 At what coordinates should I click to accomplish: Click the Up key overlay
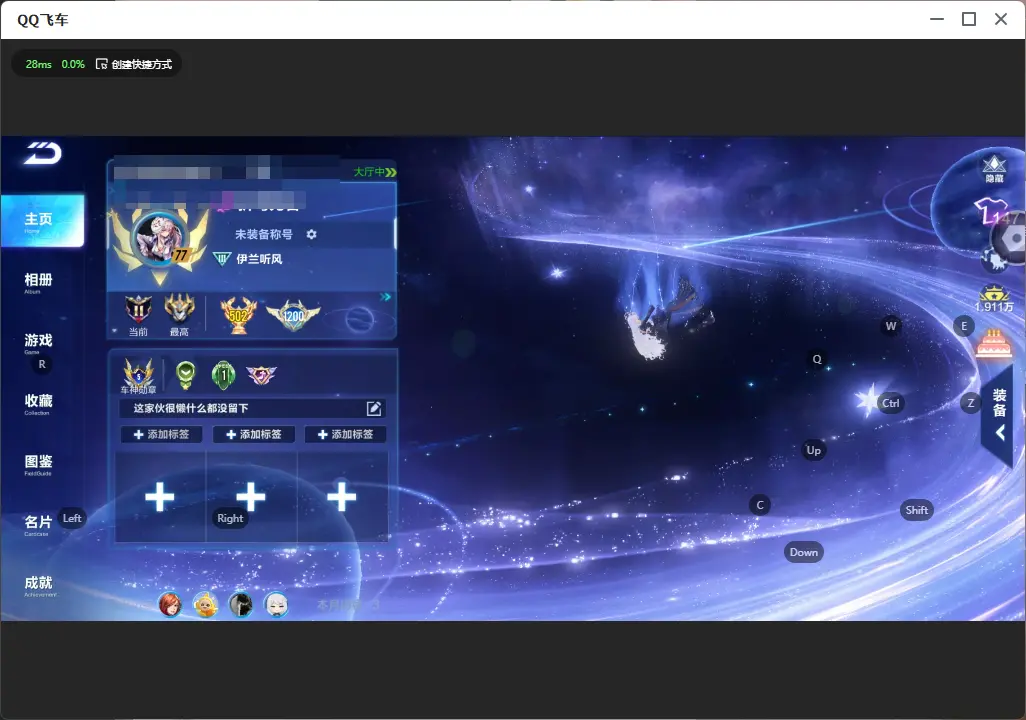pos(813,450)
